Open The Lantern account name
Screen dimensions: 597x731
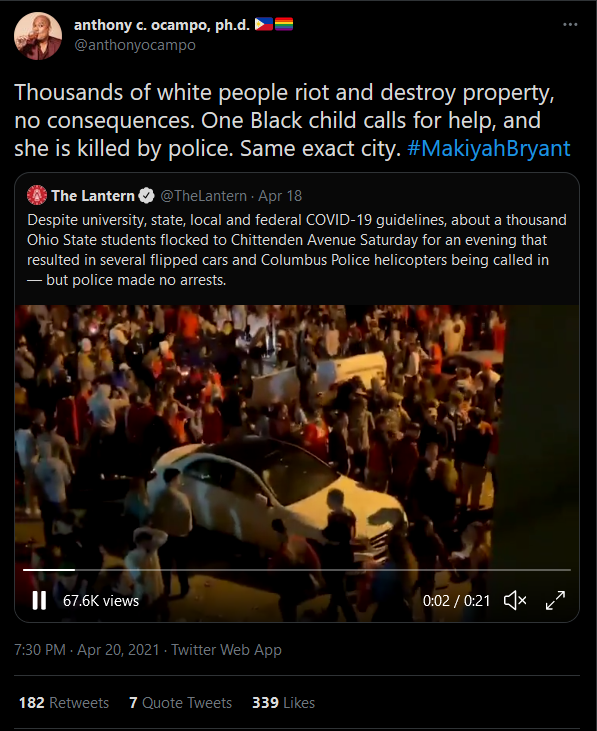click(93, 196)
